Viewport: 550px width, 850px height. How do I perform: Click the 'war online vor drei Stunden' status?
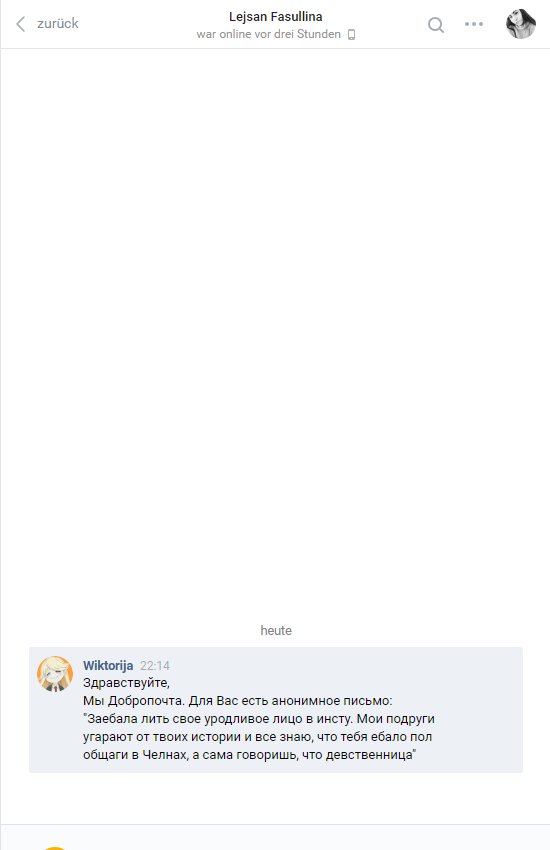[x=268, y=34]
